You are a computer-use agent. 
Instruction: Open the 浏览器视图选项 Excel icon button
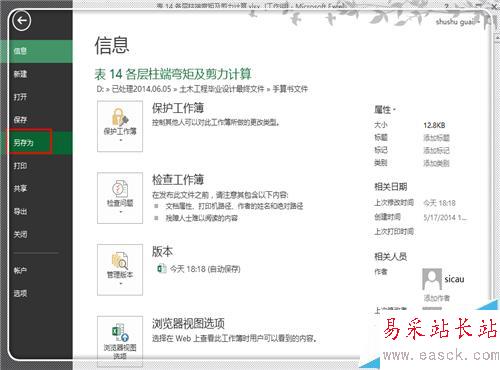120,341
